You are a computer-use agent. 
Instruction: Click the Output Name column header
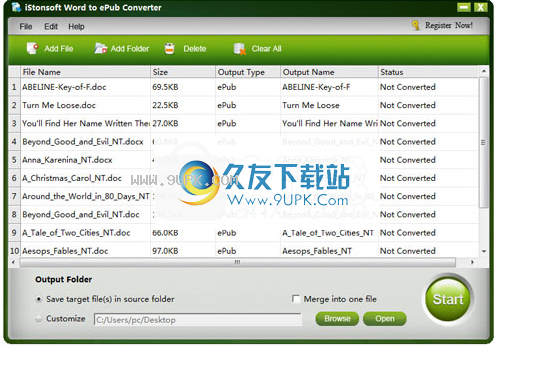329,72
